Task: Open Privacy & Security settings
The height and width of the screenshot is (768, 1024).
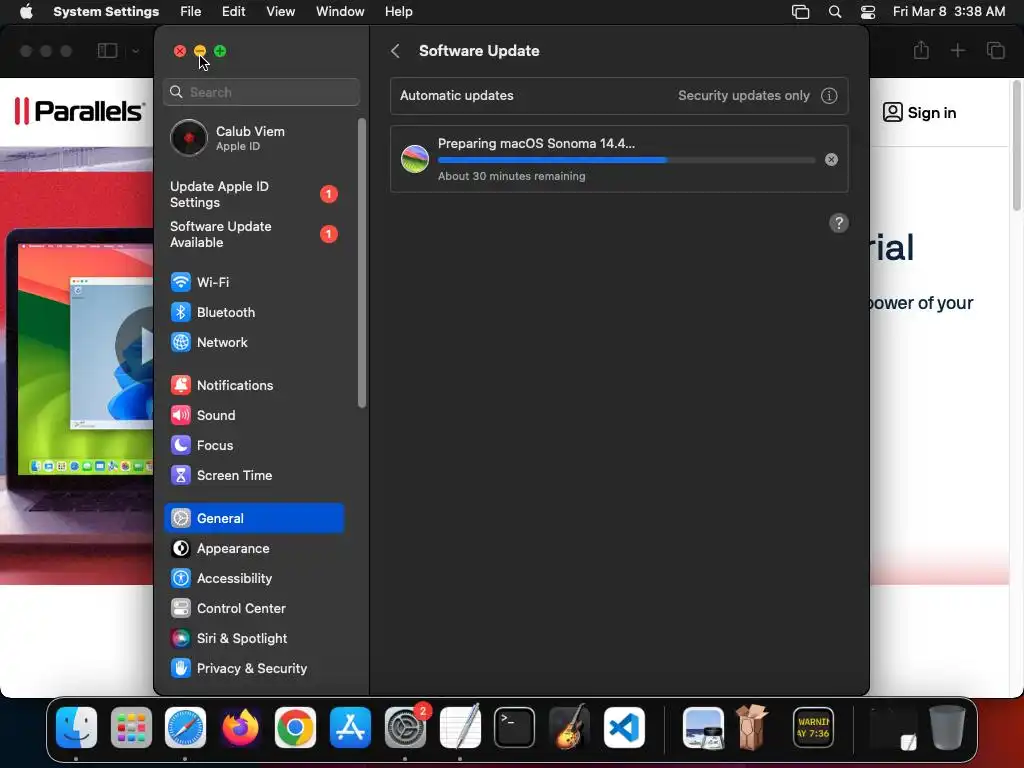Action: click(254, 669)
